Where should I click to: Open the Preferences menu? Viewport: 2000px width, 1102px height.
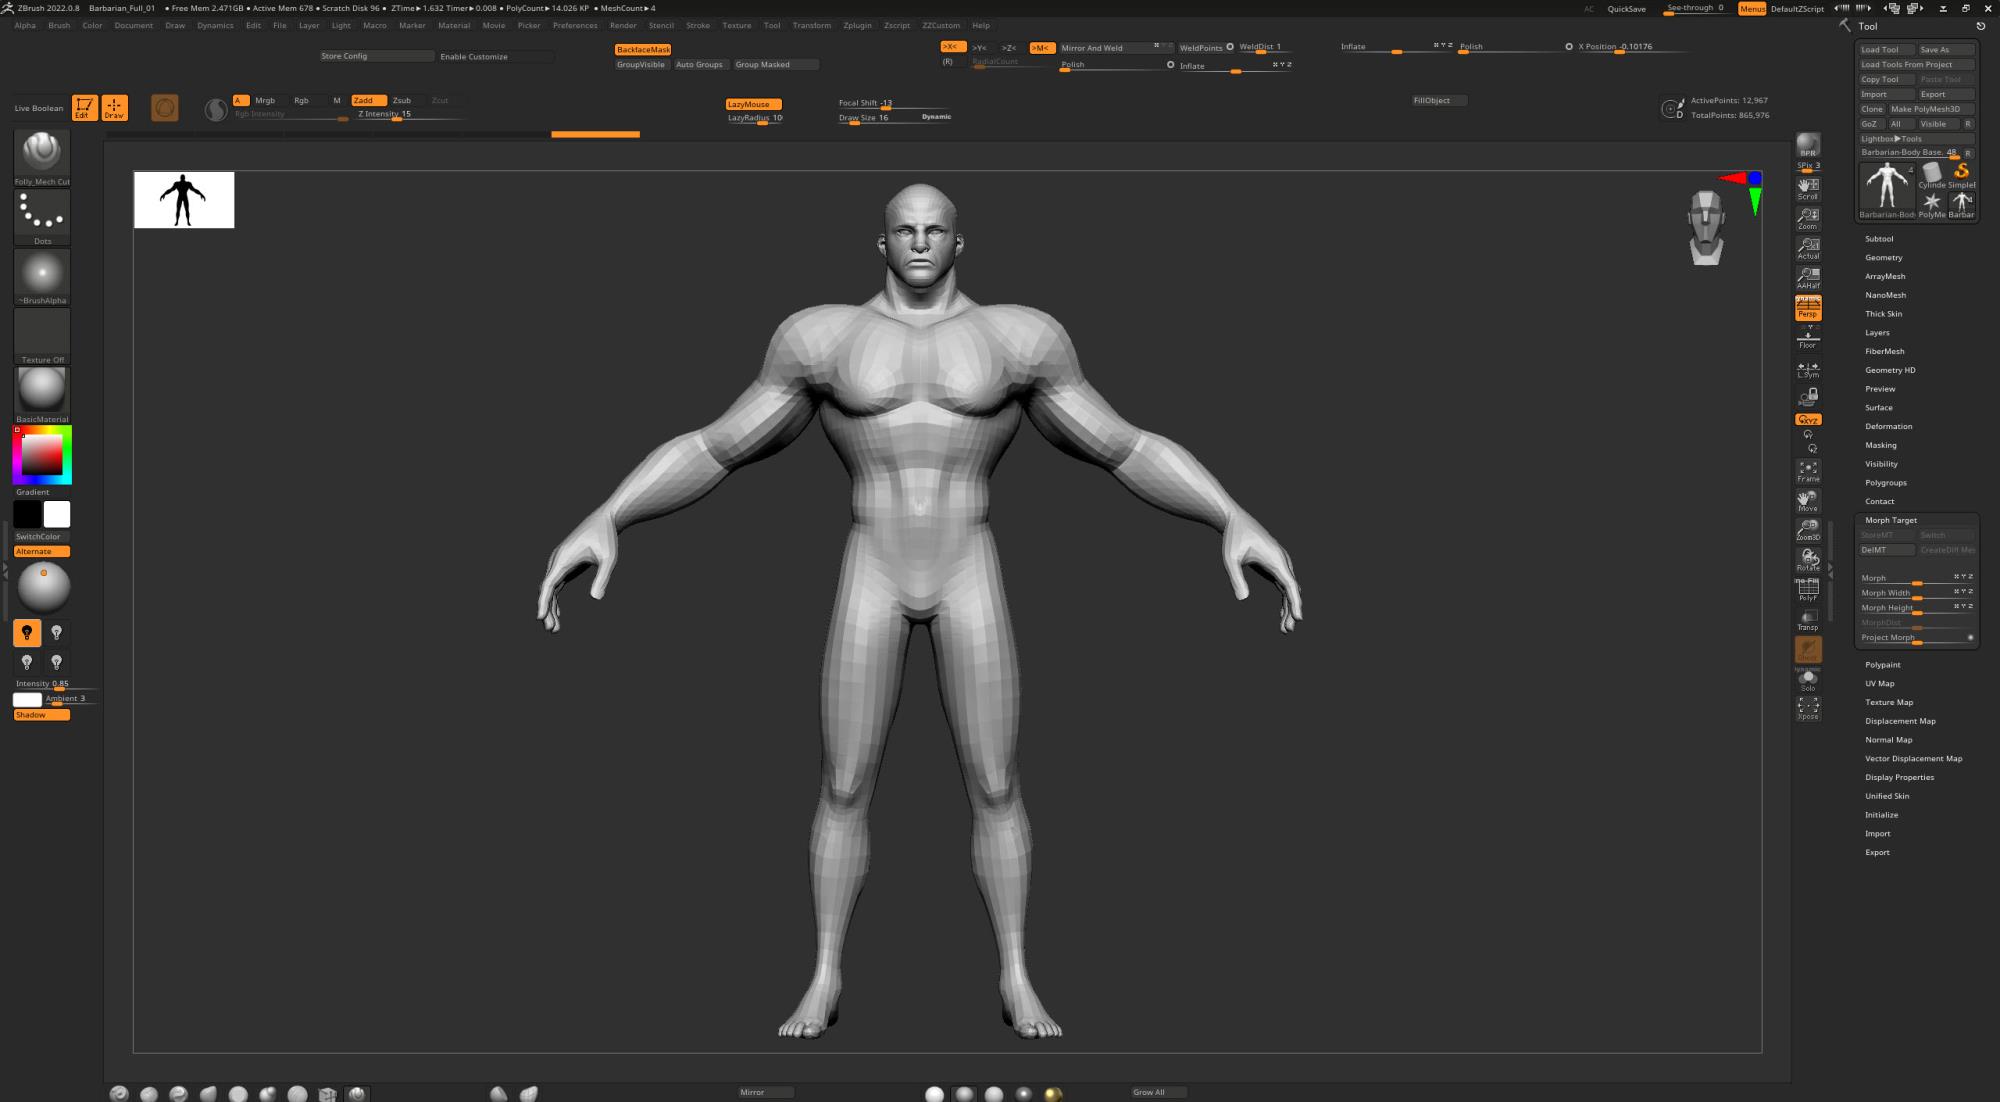click(x=575, y=26)
